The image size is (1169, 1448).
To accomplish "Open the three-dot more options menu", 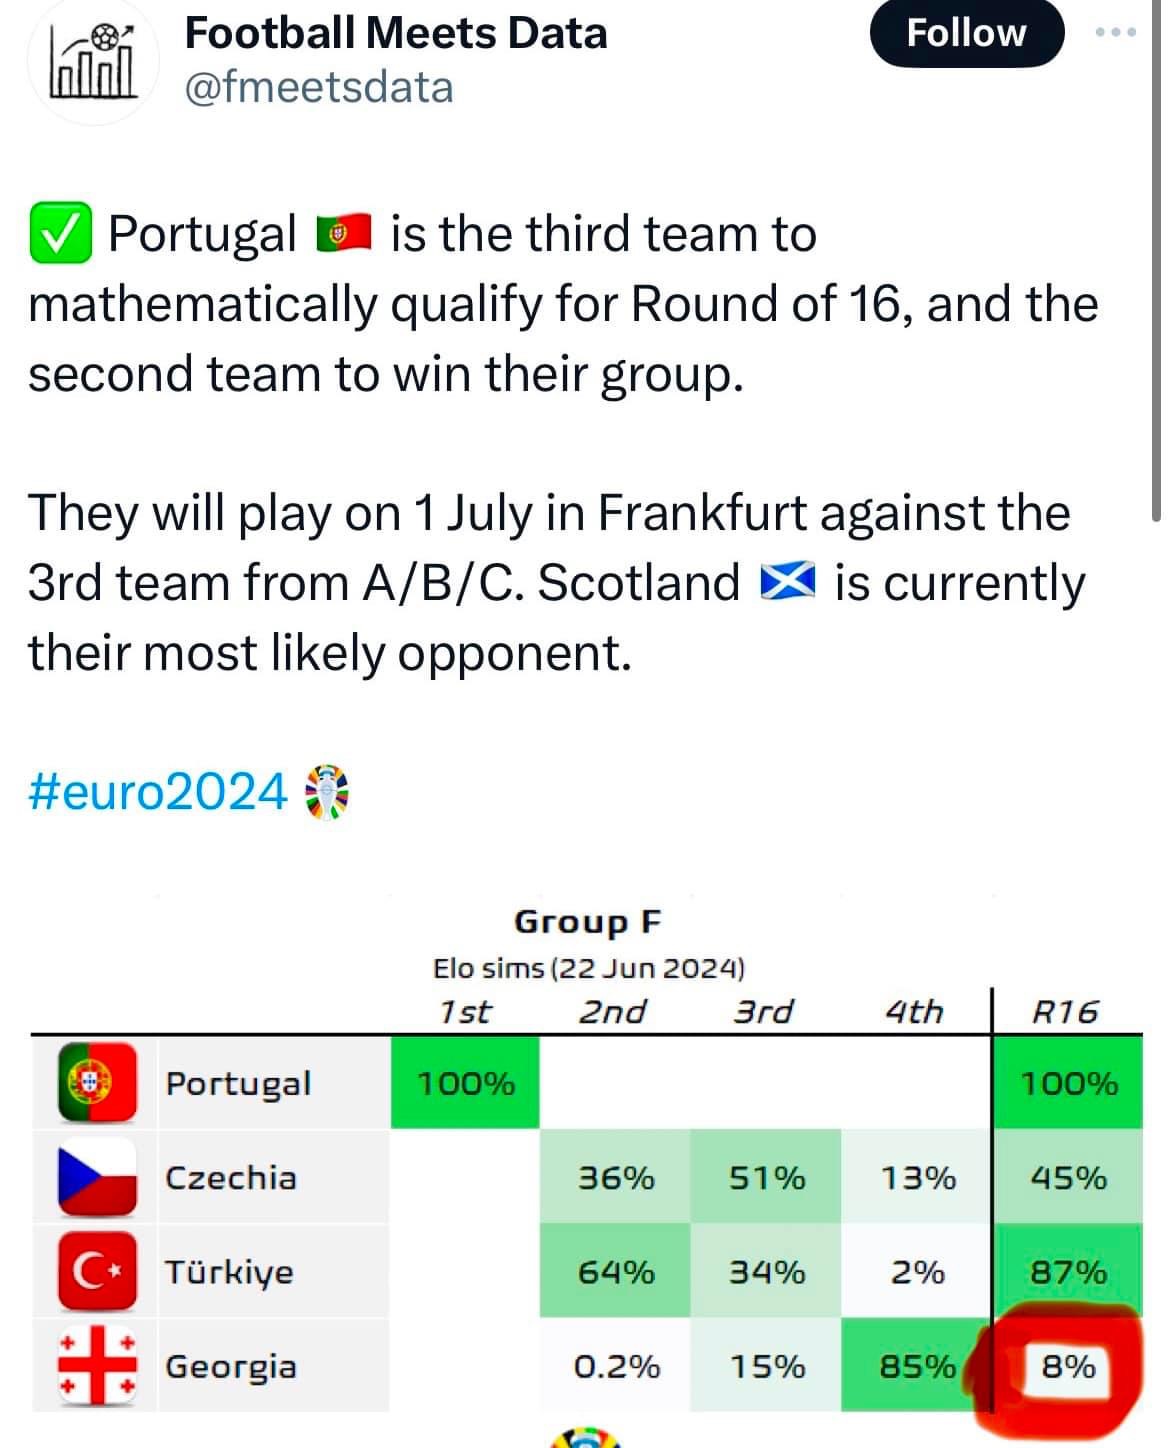I will click(1115, 33).
